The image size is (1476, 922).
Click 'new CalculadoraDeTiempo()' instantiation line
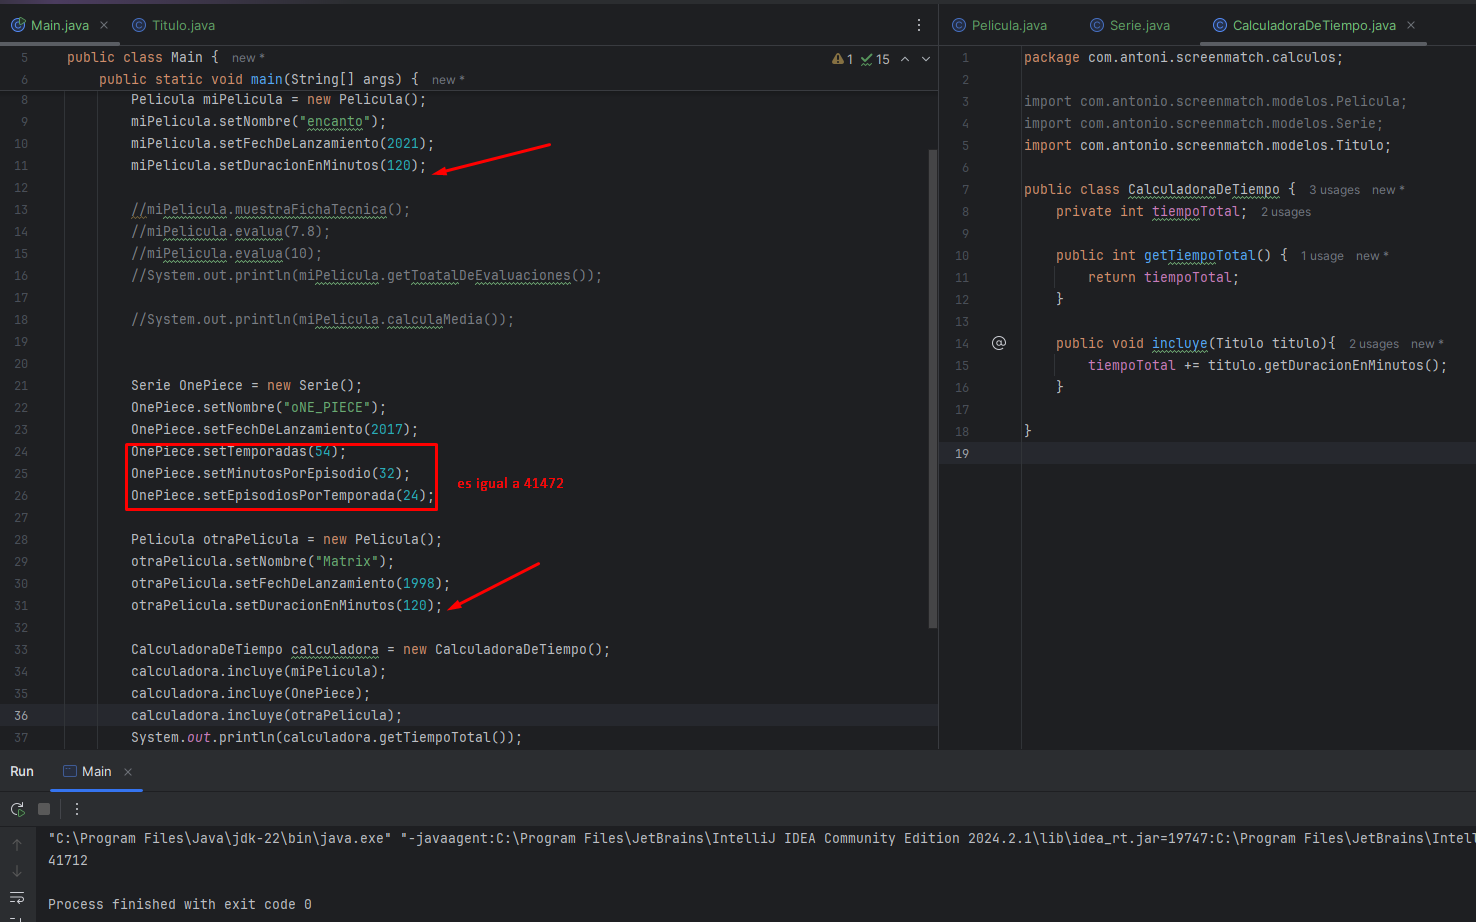370,649
